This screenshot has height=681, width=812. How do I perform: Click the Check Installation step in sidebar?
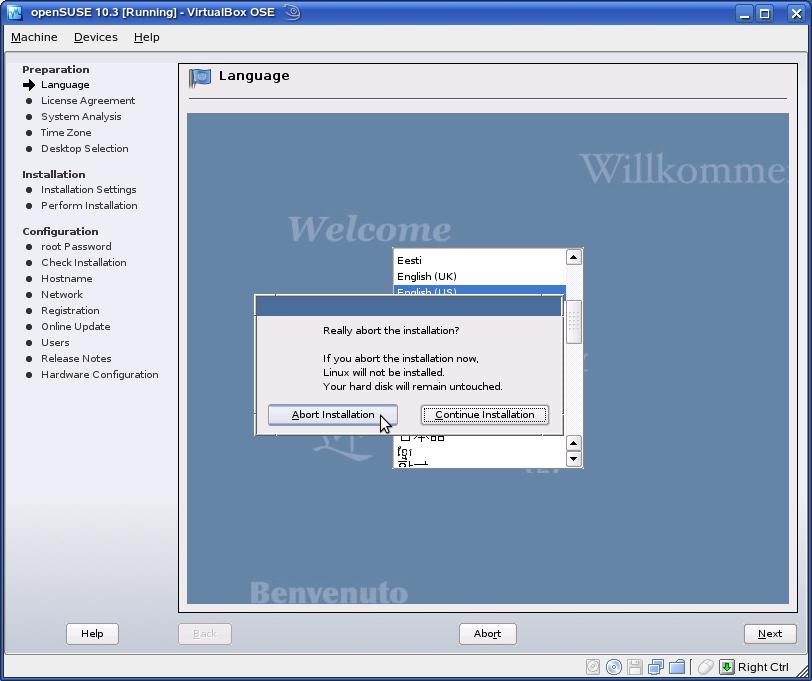pos(84,263)
